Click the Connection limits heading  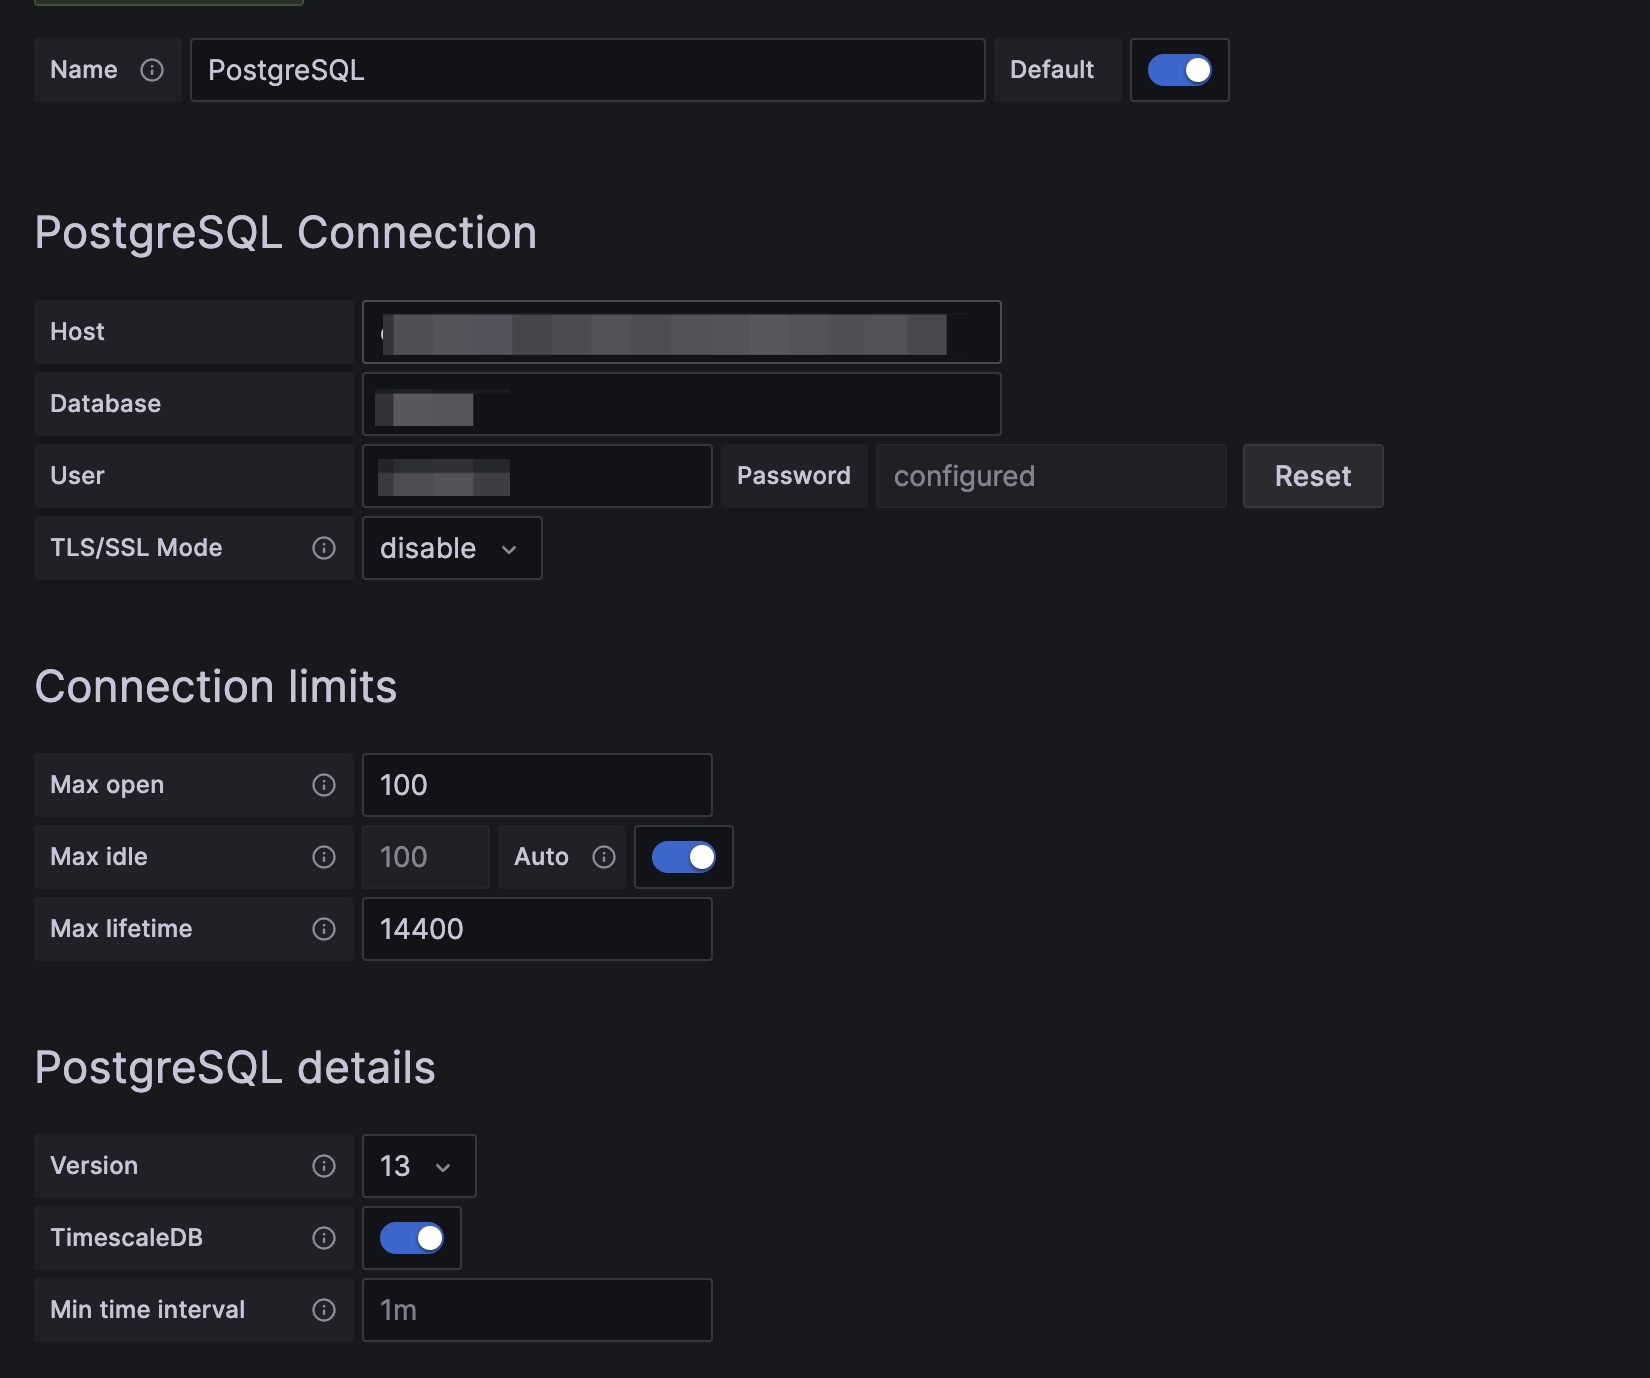point(216,687)
